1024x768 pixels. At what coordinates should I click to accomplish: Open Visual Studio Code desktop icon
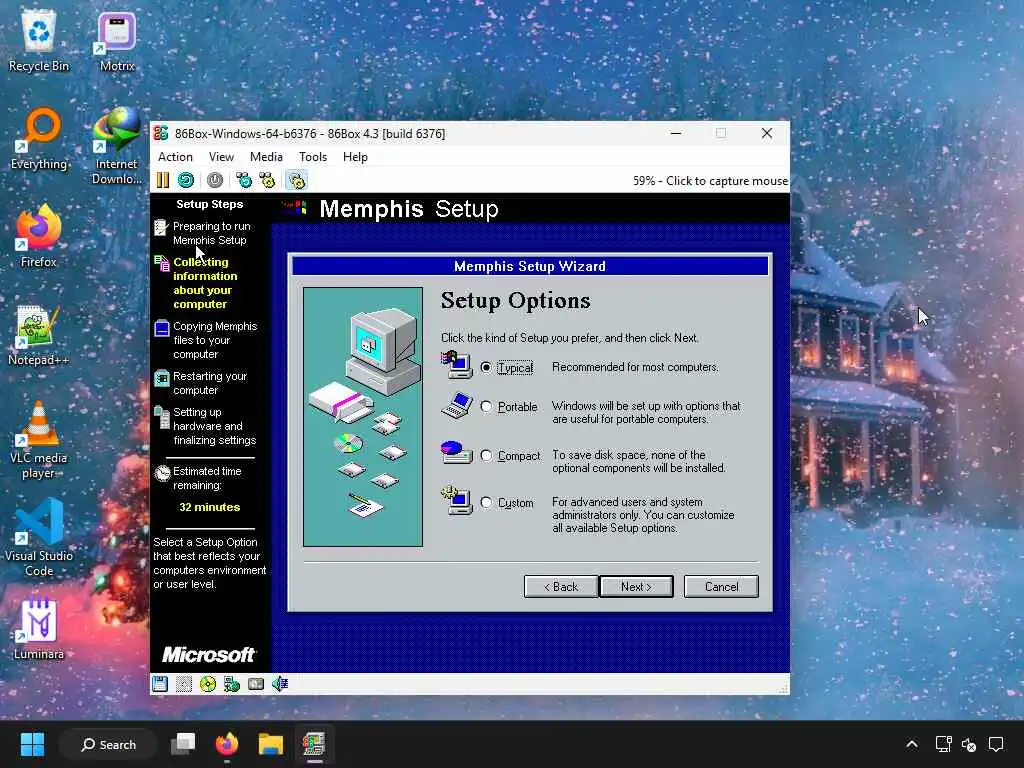tap(39, 538)
